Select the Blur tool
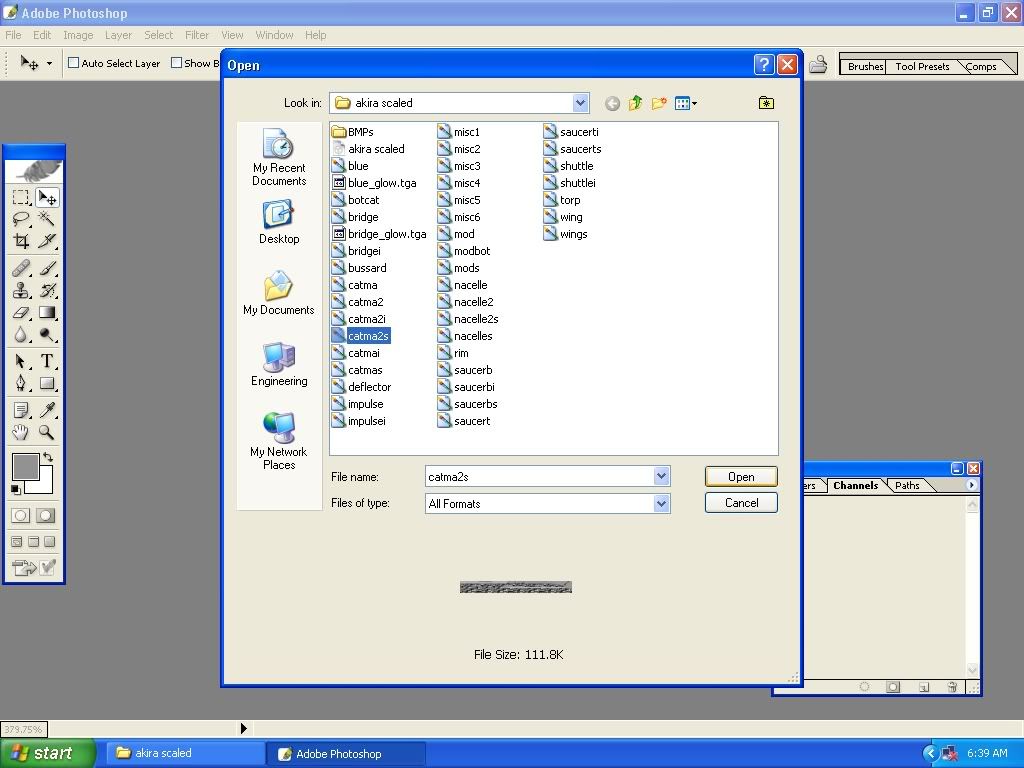This screenshot has width=1024, height=768. 21,334
